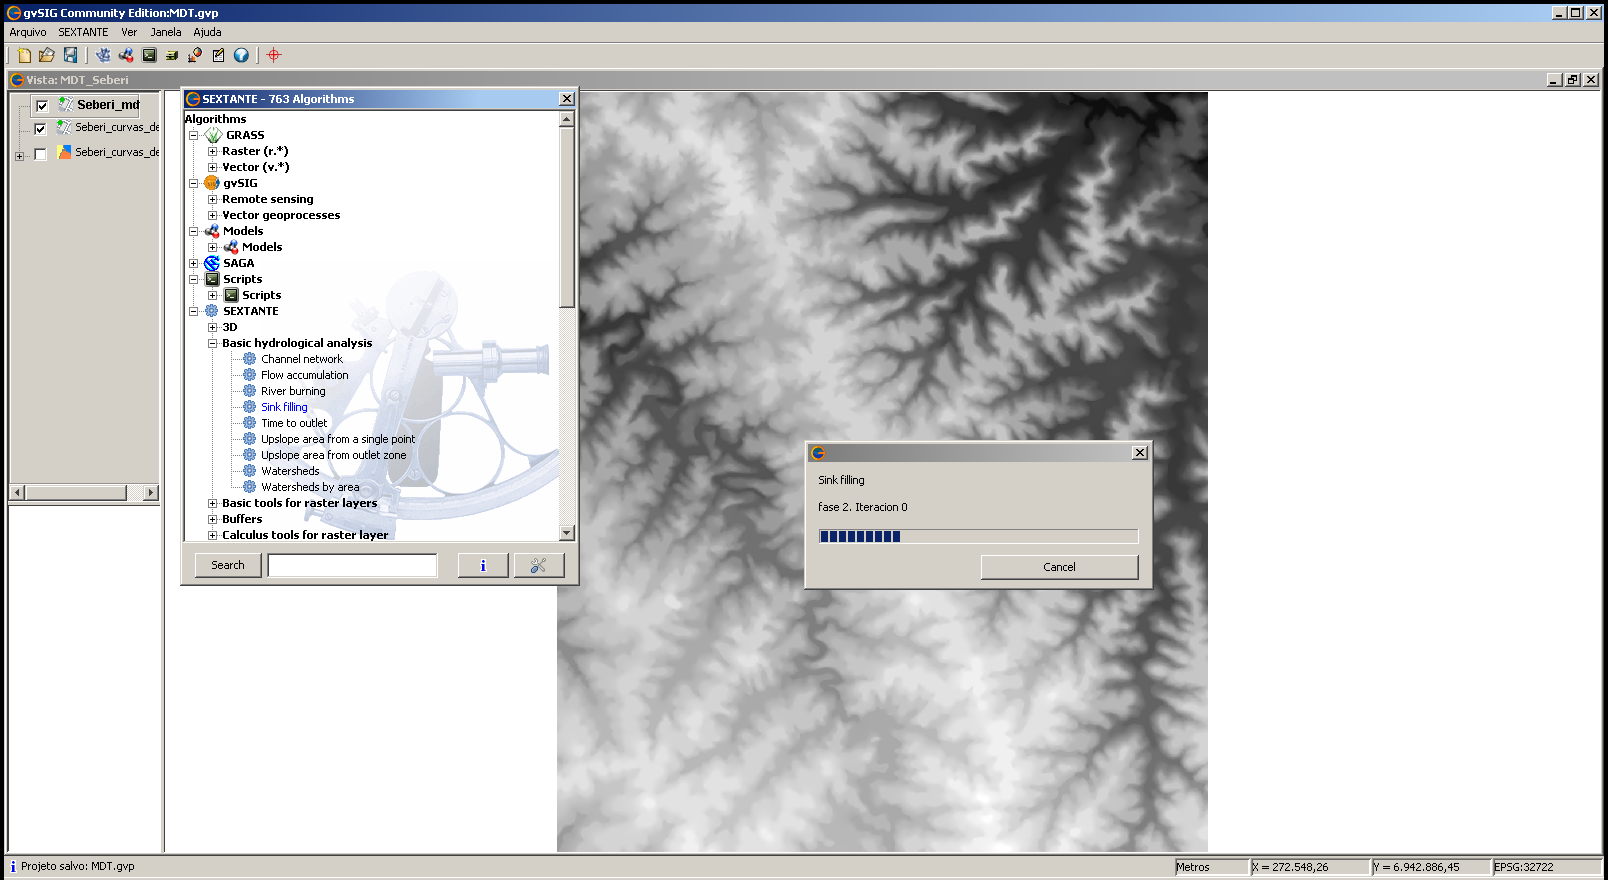Save project with the floppy disk icon
1608x880 pixels.
tap(70, 55)
